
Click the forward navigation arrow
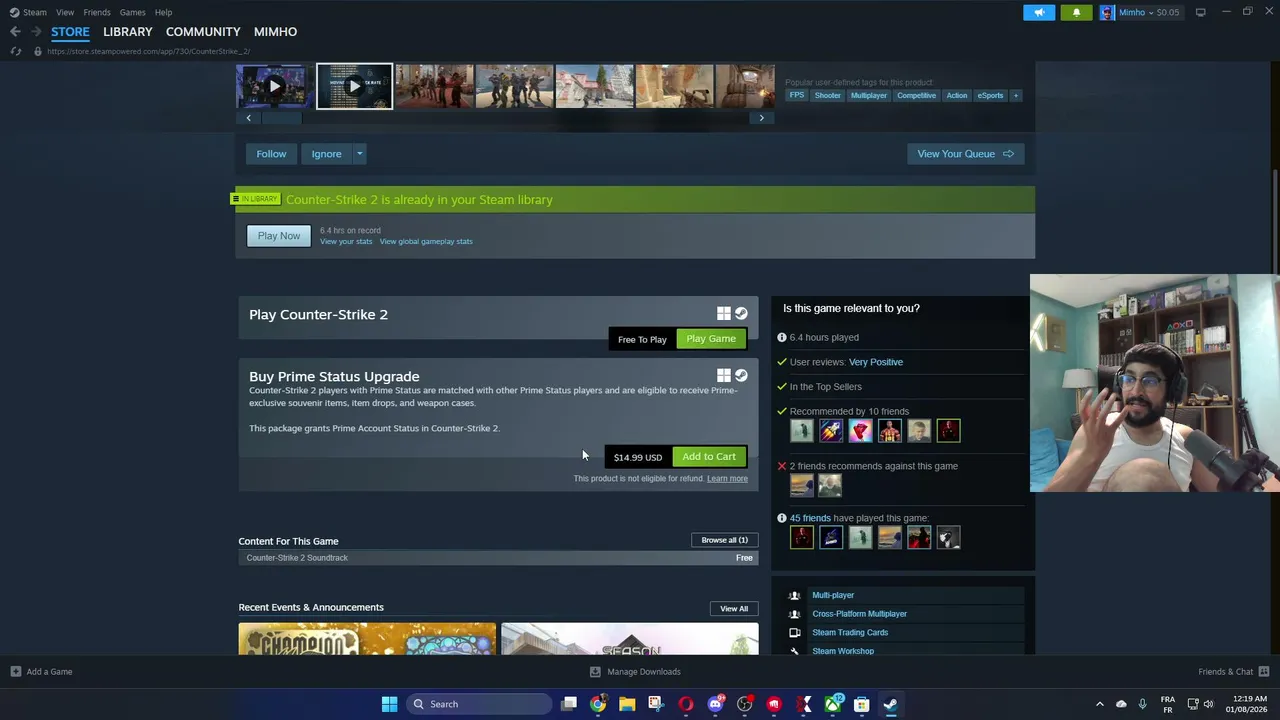[x=36, y=32]
